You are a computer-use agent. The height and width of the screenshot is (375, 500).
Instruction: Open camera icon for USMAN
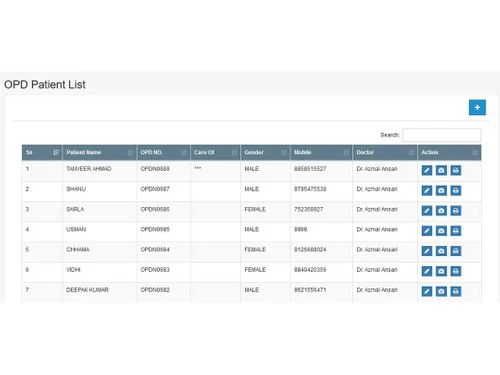pyautogui.click(x=441, y=231)
